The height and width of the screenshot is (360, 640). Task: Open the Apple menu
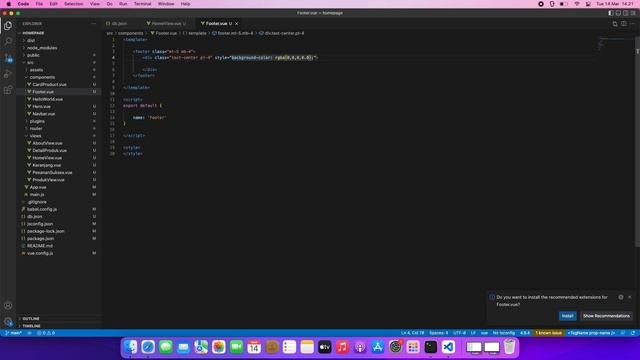pos(9,4)
